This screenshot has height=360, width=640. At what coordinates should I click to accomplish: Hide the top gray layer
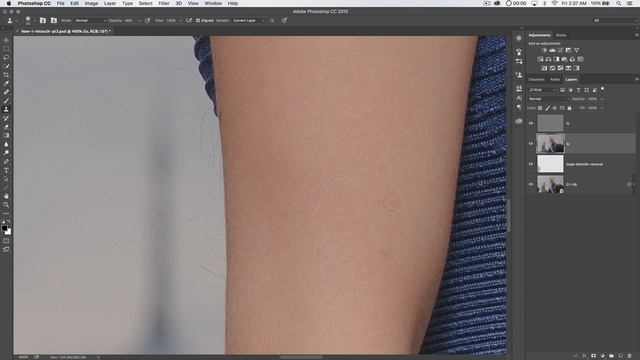click(x=531, y=123)
